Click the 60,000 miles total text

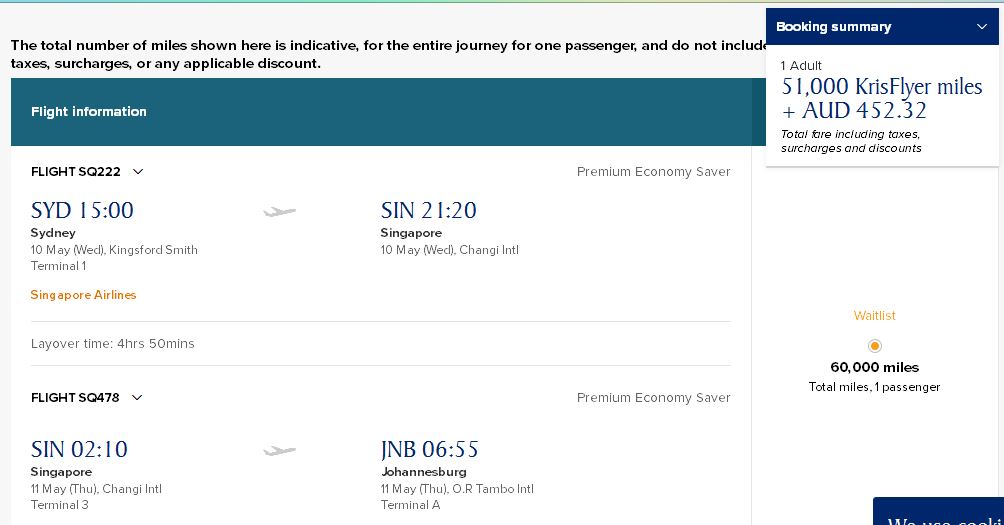(875, 368)
